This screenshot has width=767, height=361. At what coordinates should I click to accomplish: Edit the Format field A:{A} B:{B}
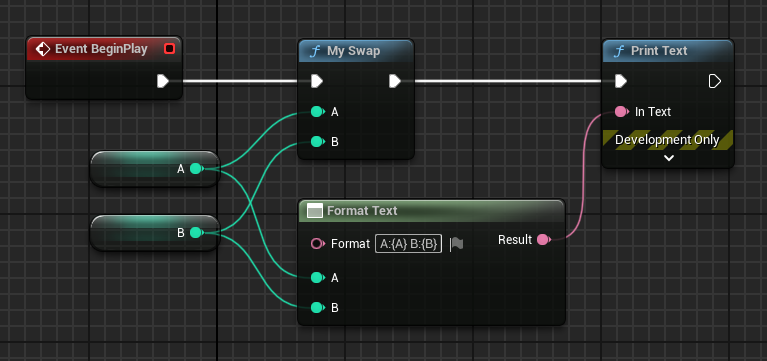[408, 244]
